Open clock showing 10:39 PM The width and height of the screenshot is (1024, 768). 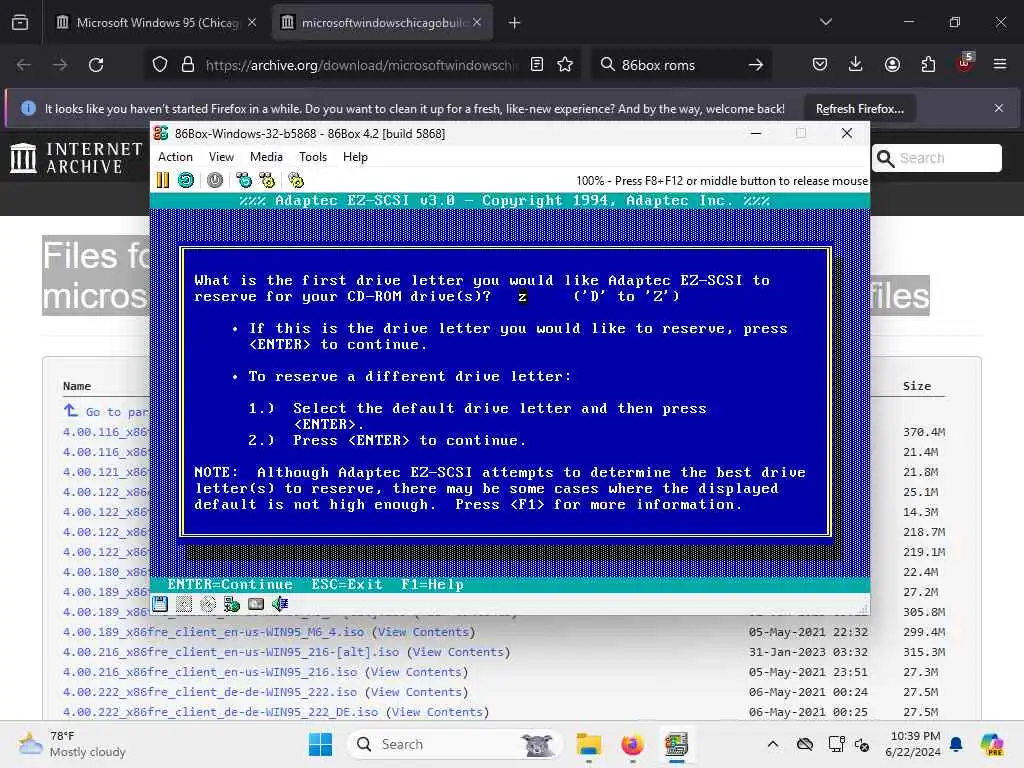pos(912,744)
